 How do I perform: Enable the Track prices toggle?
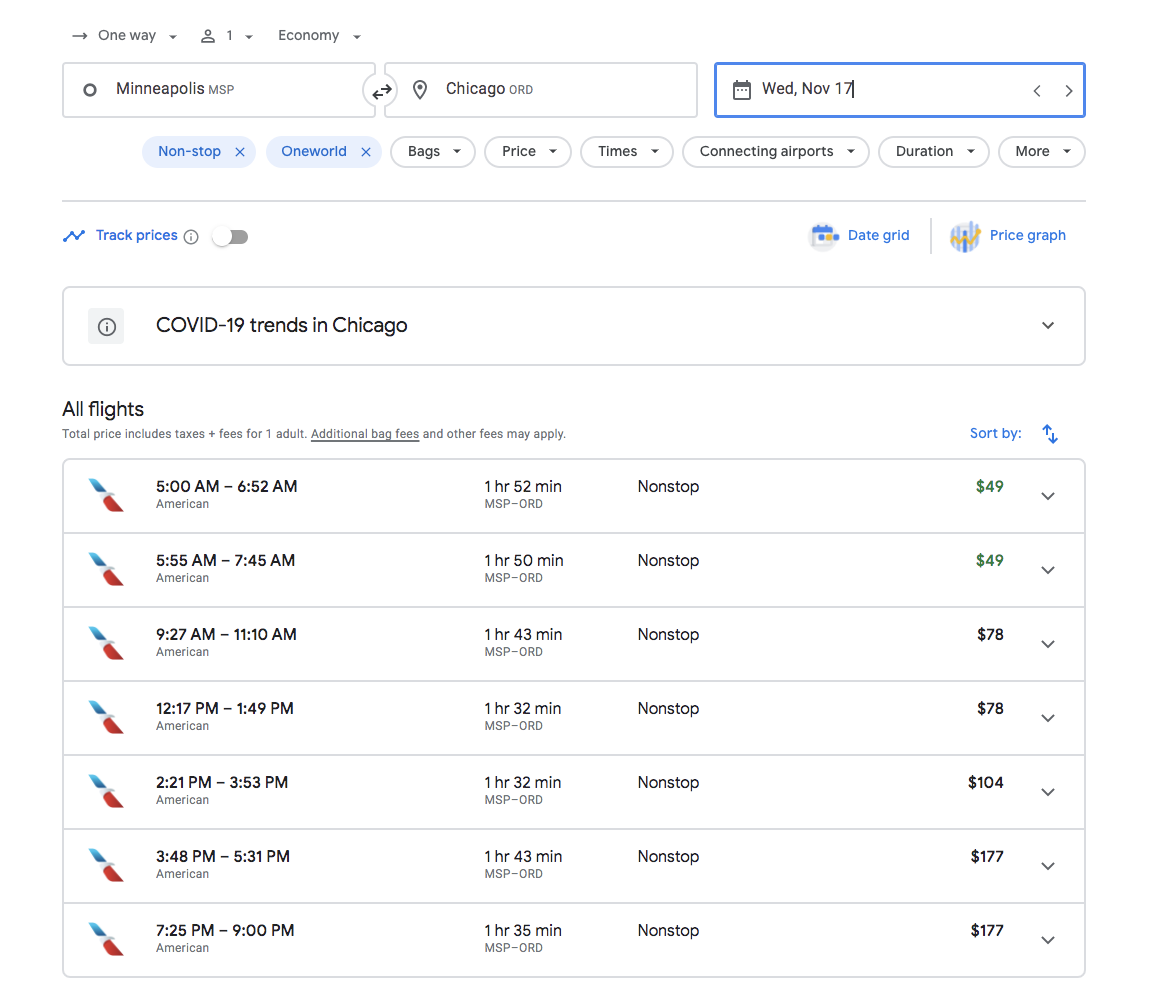point(230,236)
